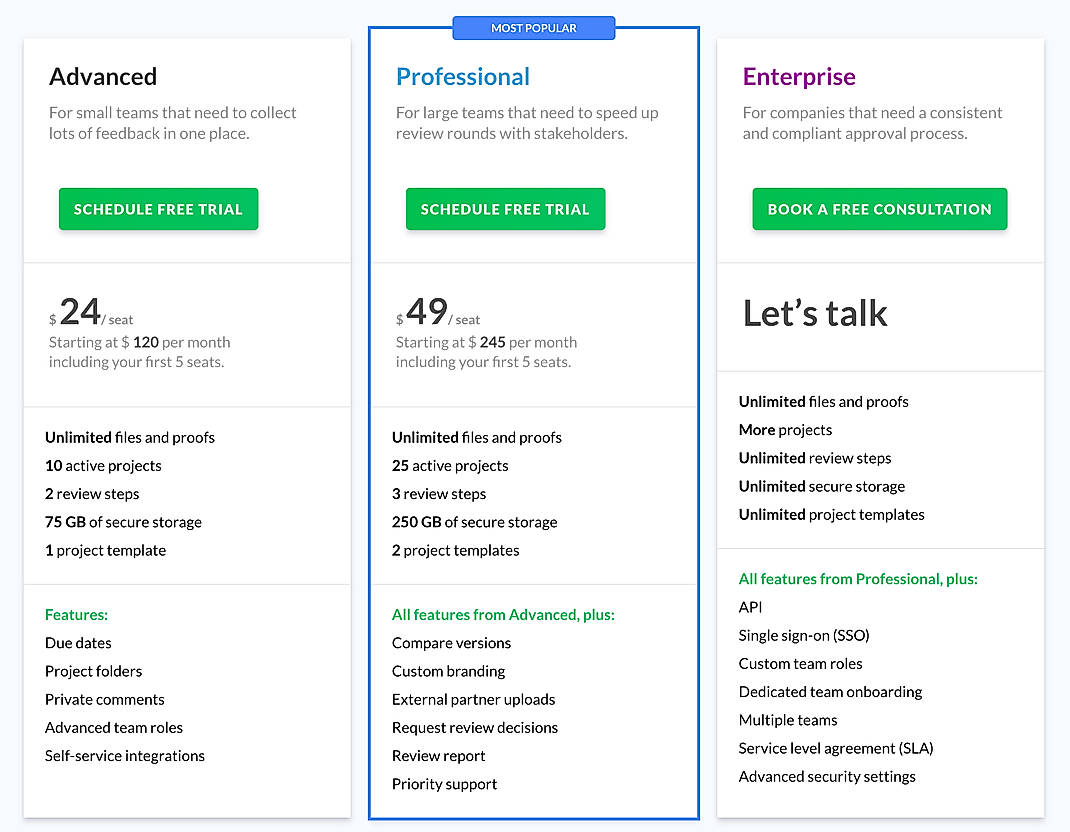
Task: Select Single sign-on (SSO) under Enterprise
Action: pos(804,635)
